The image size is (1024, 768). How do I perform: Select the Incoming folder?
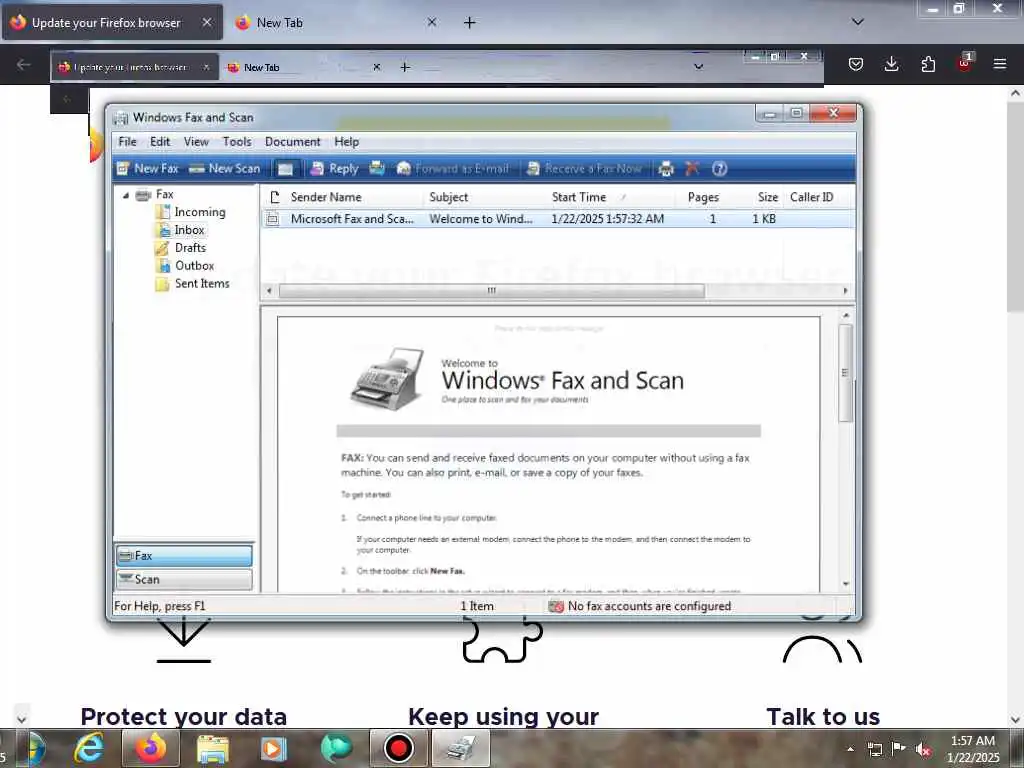coord(200,212)
